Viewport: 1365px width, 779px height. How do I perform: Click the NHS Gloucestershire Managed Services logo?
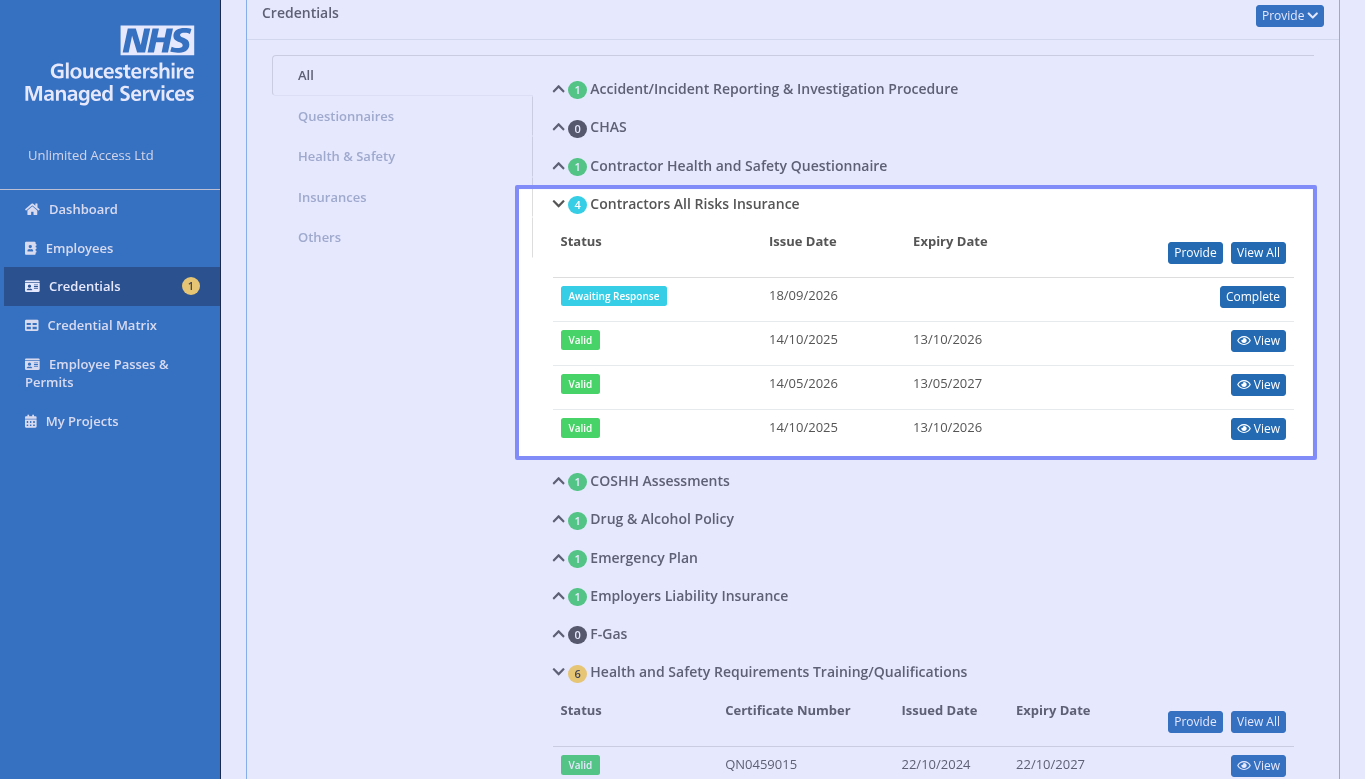click(x=109, y=66)
